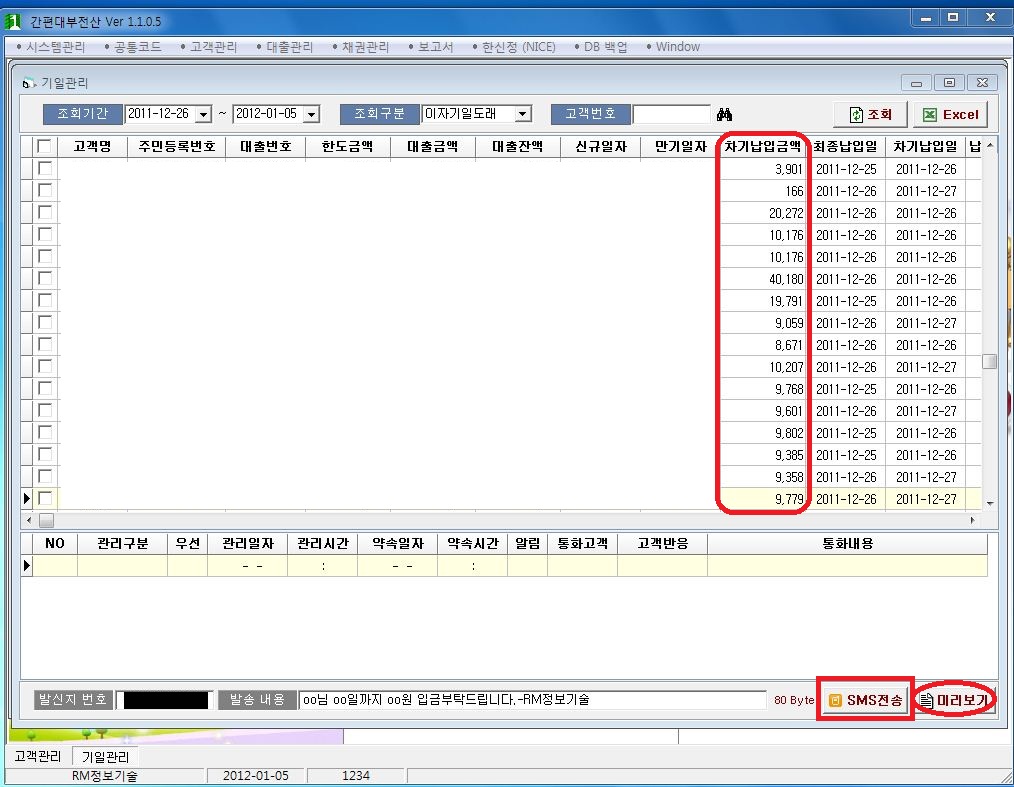Open the 보고서 menu
The height and width of the screenshot is (787, 1014).
[x=435, y=47]
